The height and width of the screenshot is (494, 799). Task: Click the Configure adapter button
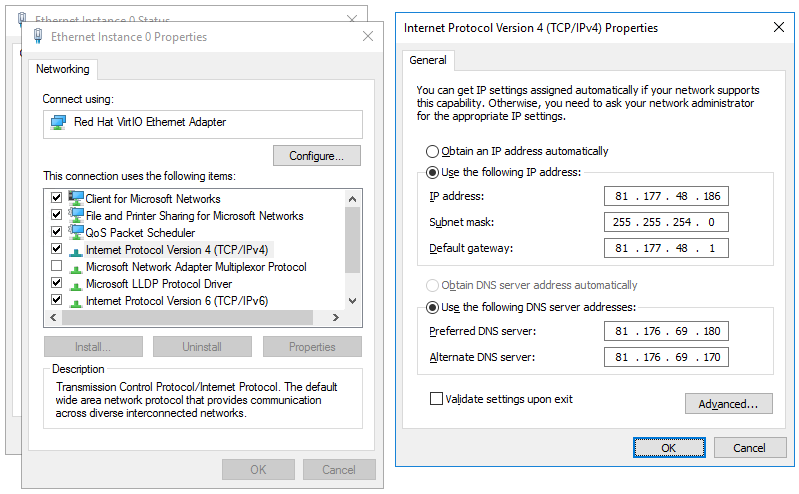[316, 156]
